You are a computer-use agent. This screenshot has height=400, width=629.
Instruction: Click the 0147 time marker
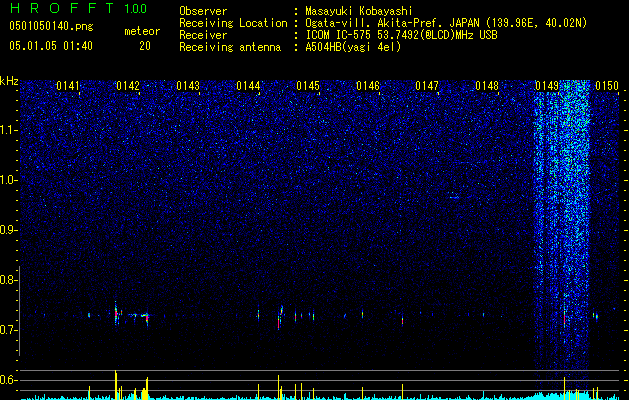click(x=427, y=85)
